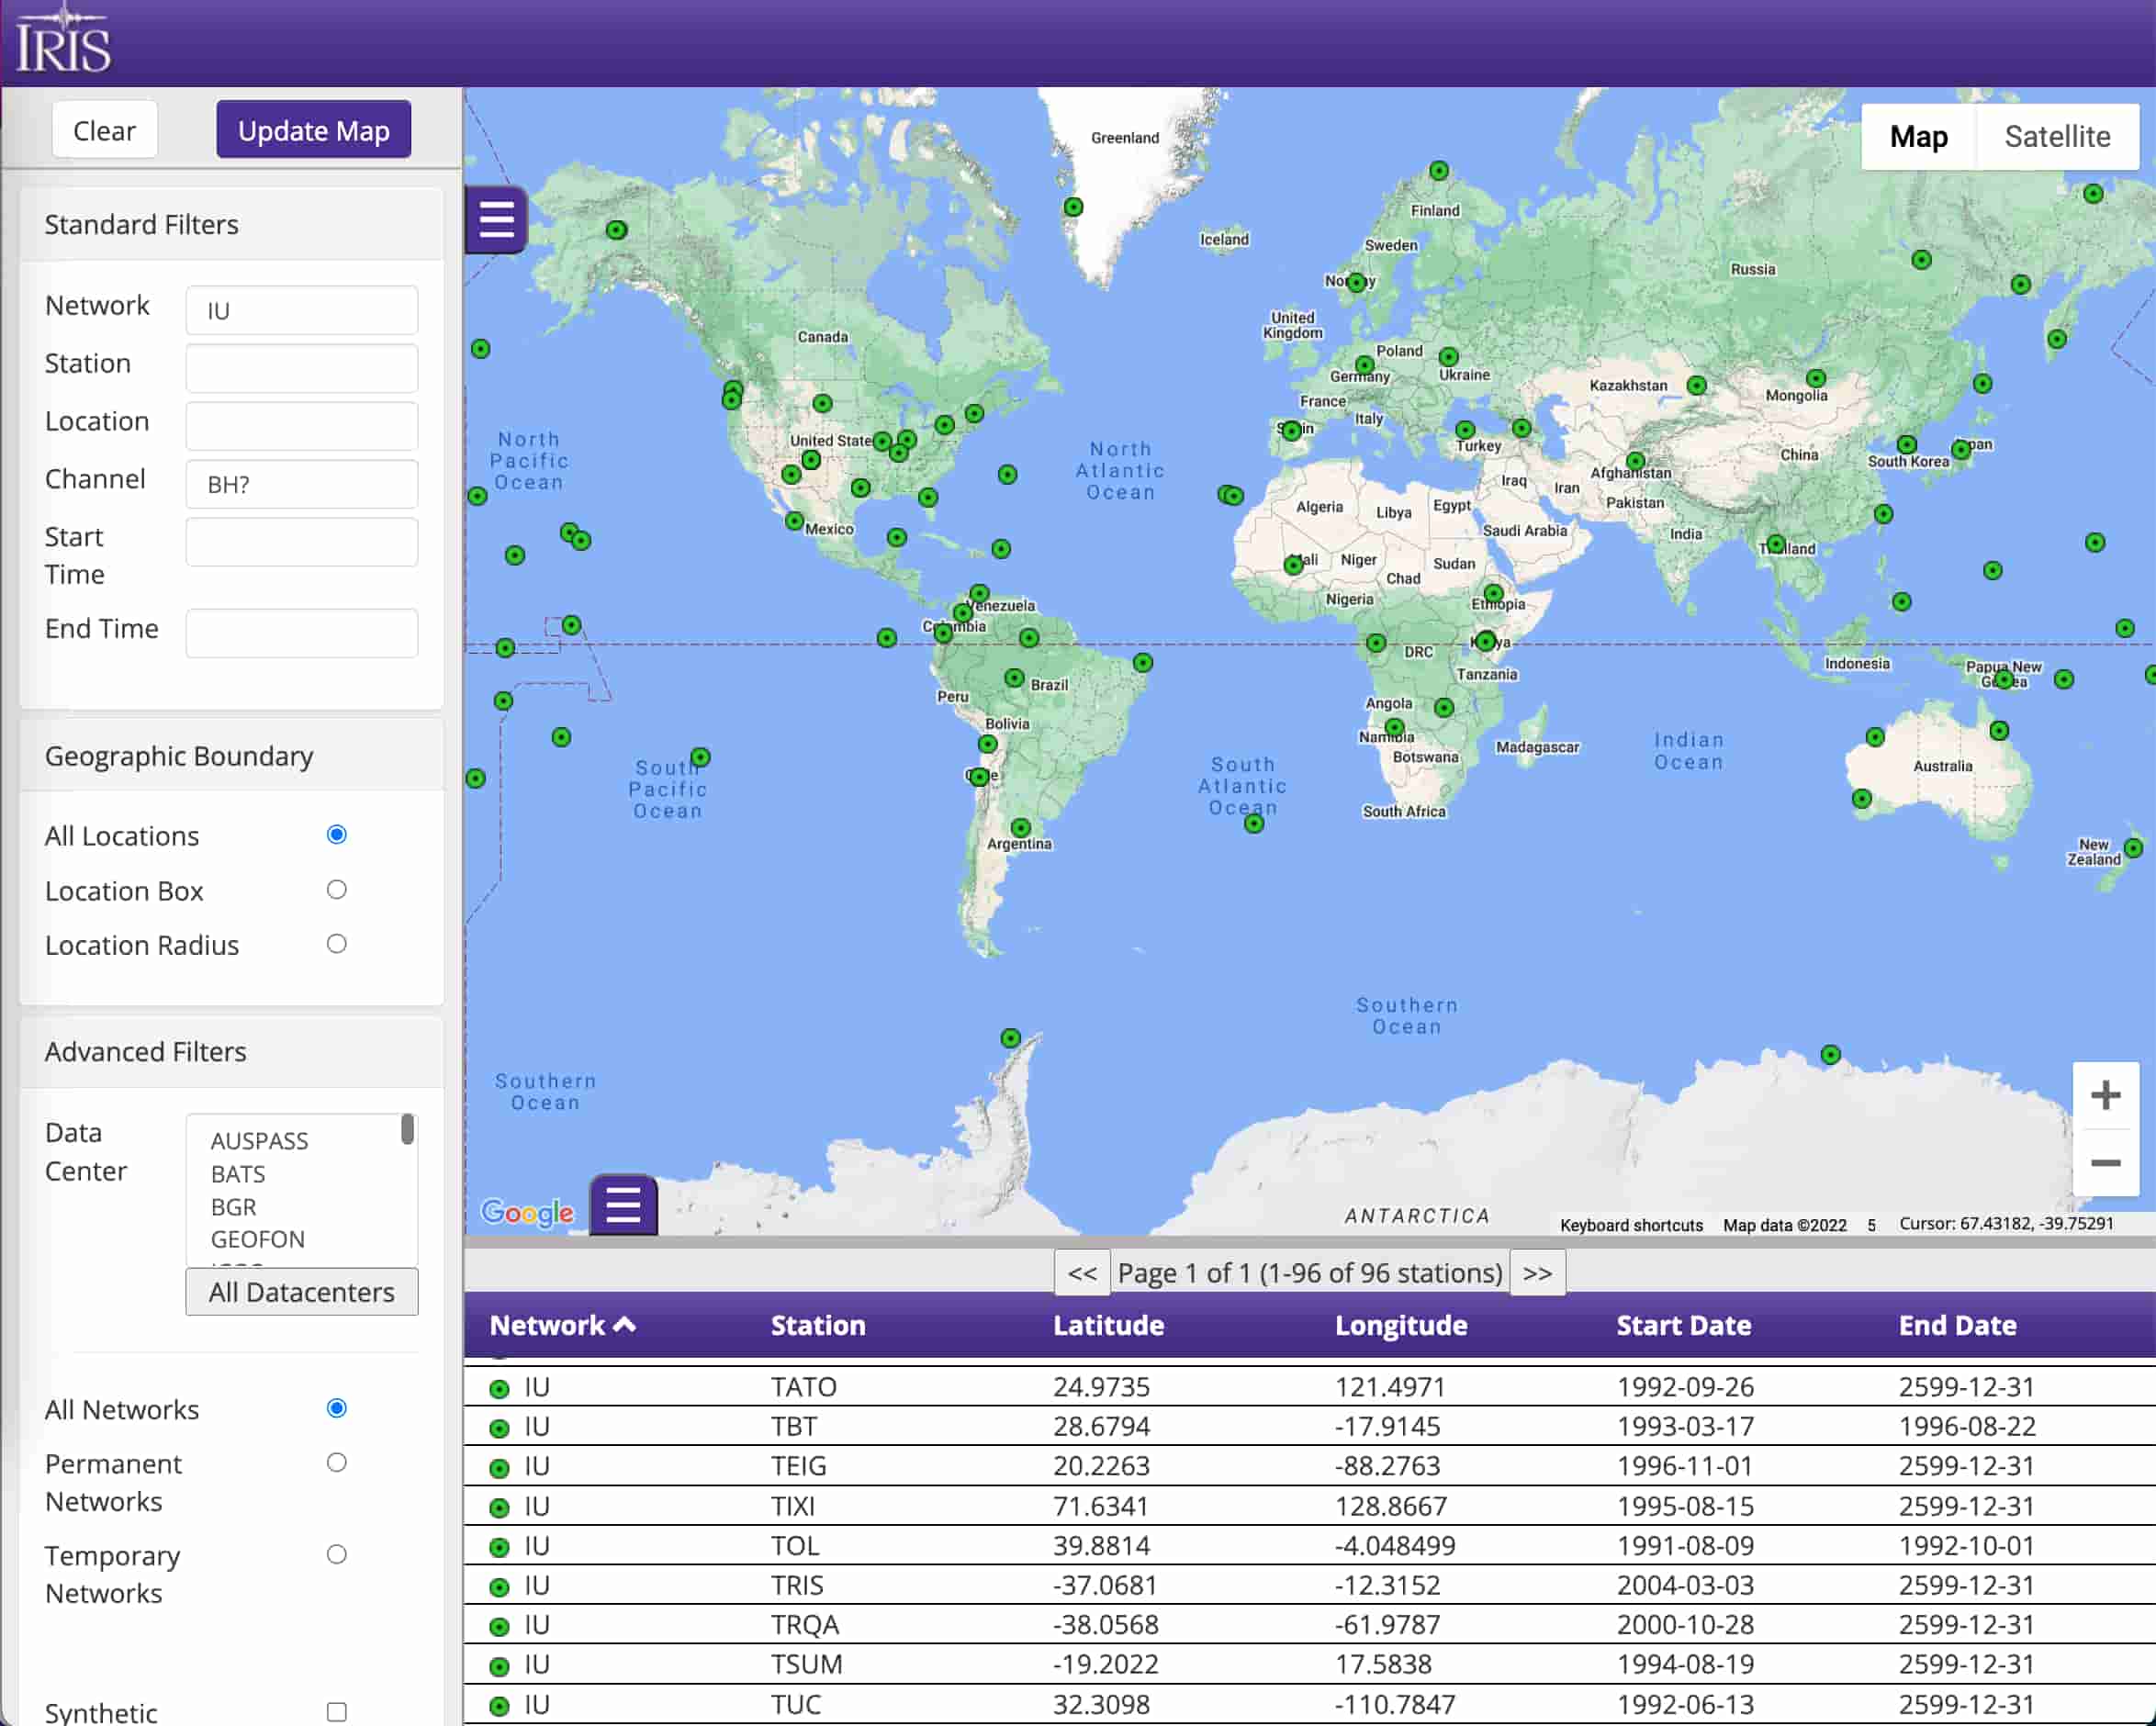The height and width of the screenshot is (1726, 2156).
Task: Click the station marker in Greenland
Action: 1073,207
